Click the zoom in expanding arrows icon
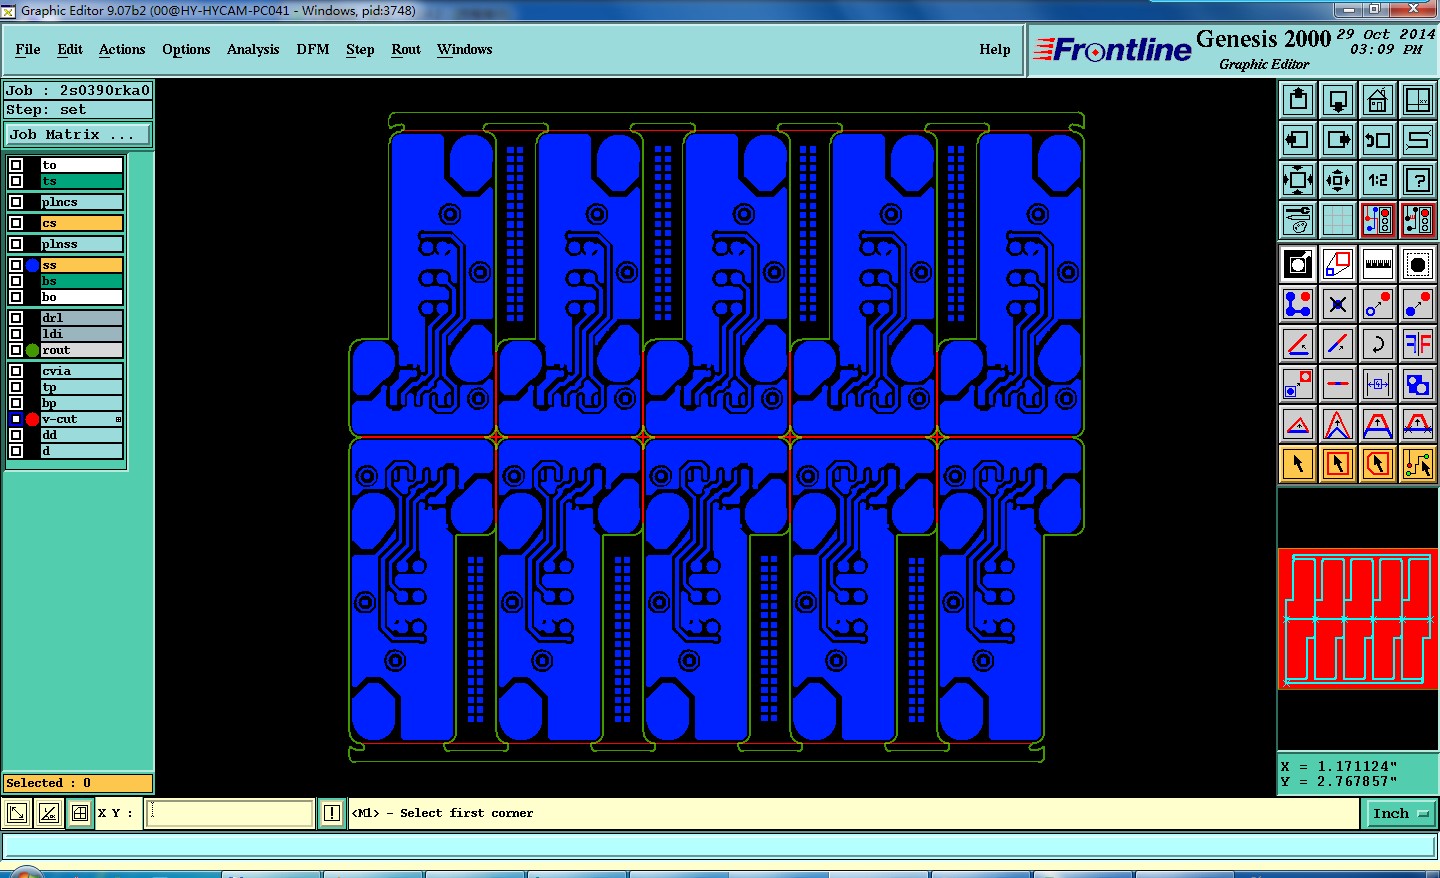Viewport: 1440px width, 878px height. coord(1298,180)
